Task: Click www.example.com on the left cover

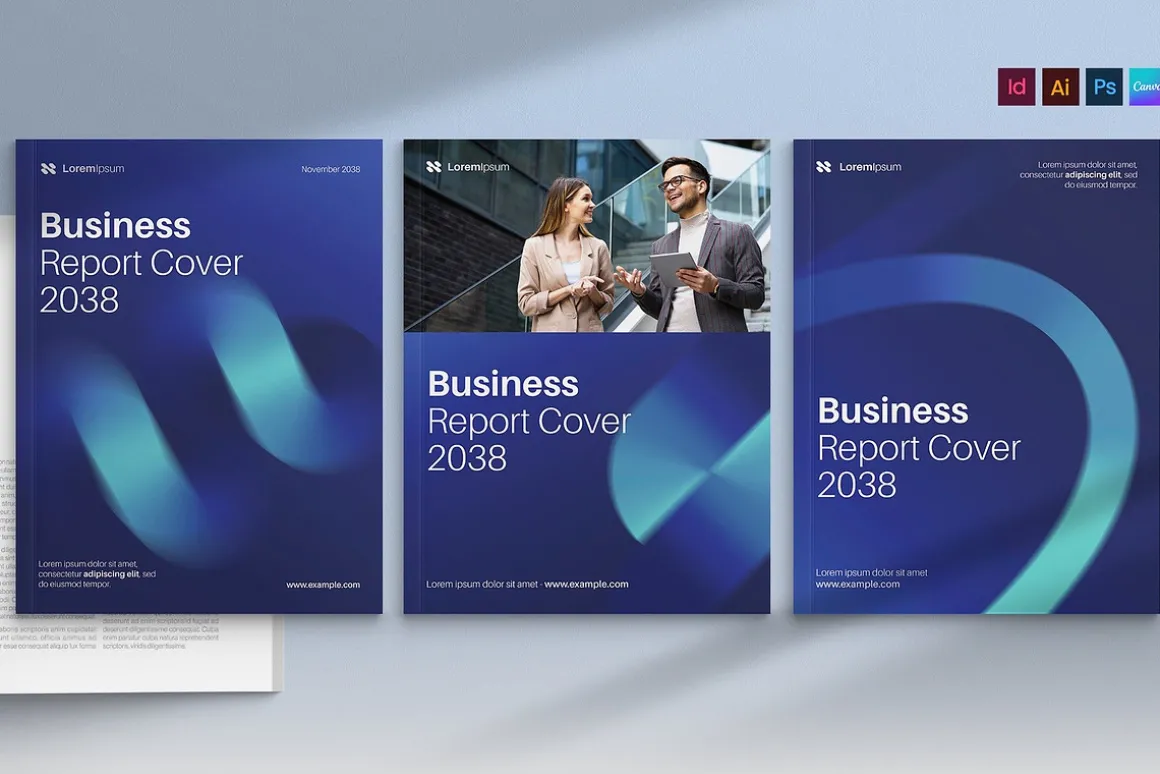Action: 323,585
